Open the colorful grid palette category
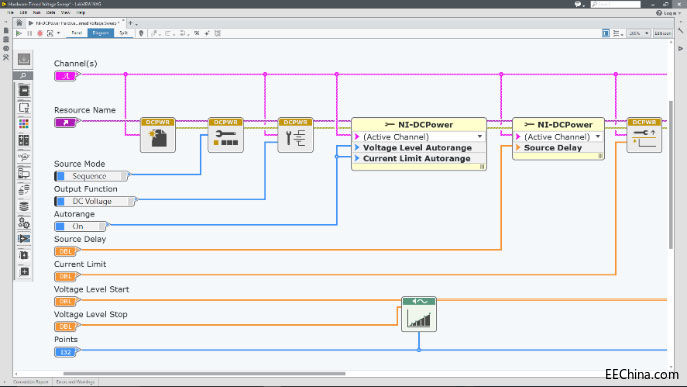This screenshot has height=387, width=687. click(24, 124)
